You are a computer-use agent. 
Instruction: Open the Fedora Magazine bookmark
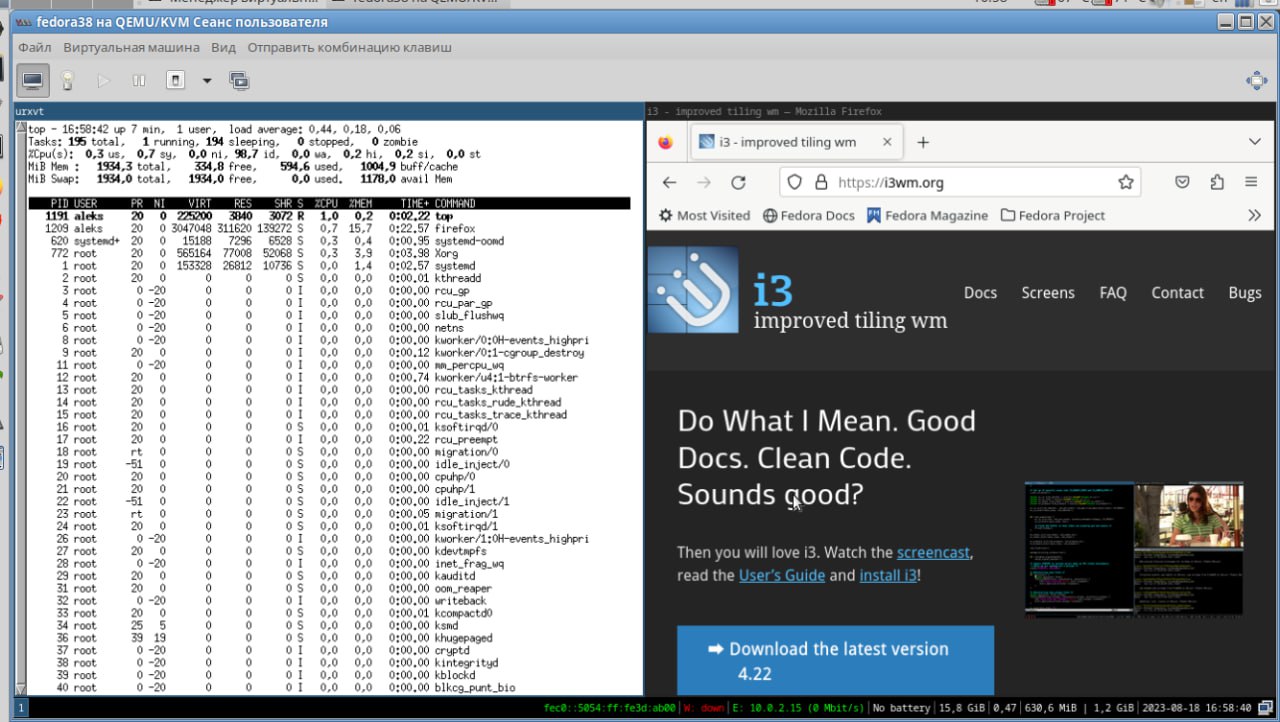pos(927,215)
